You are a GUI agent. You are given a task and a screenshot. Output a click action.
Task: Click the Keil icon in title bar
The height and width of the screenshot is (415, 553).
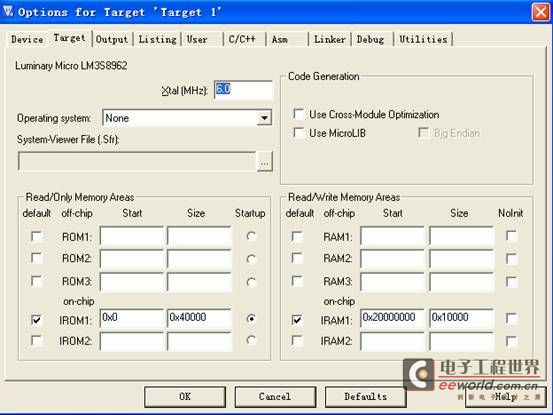tap(8, 11)
